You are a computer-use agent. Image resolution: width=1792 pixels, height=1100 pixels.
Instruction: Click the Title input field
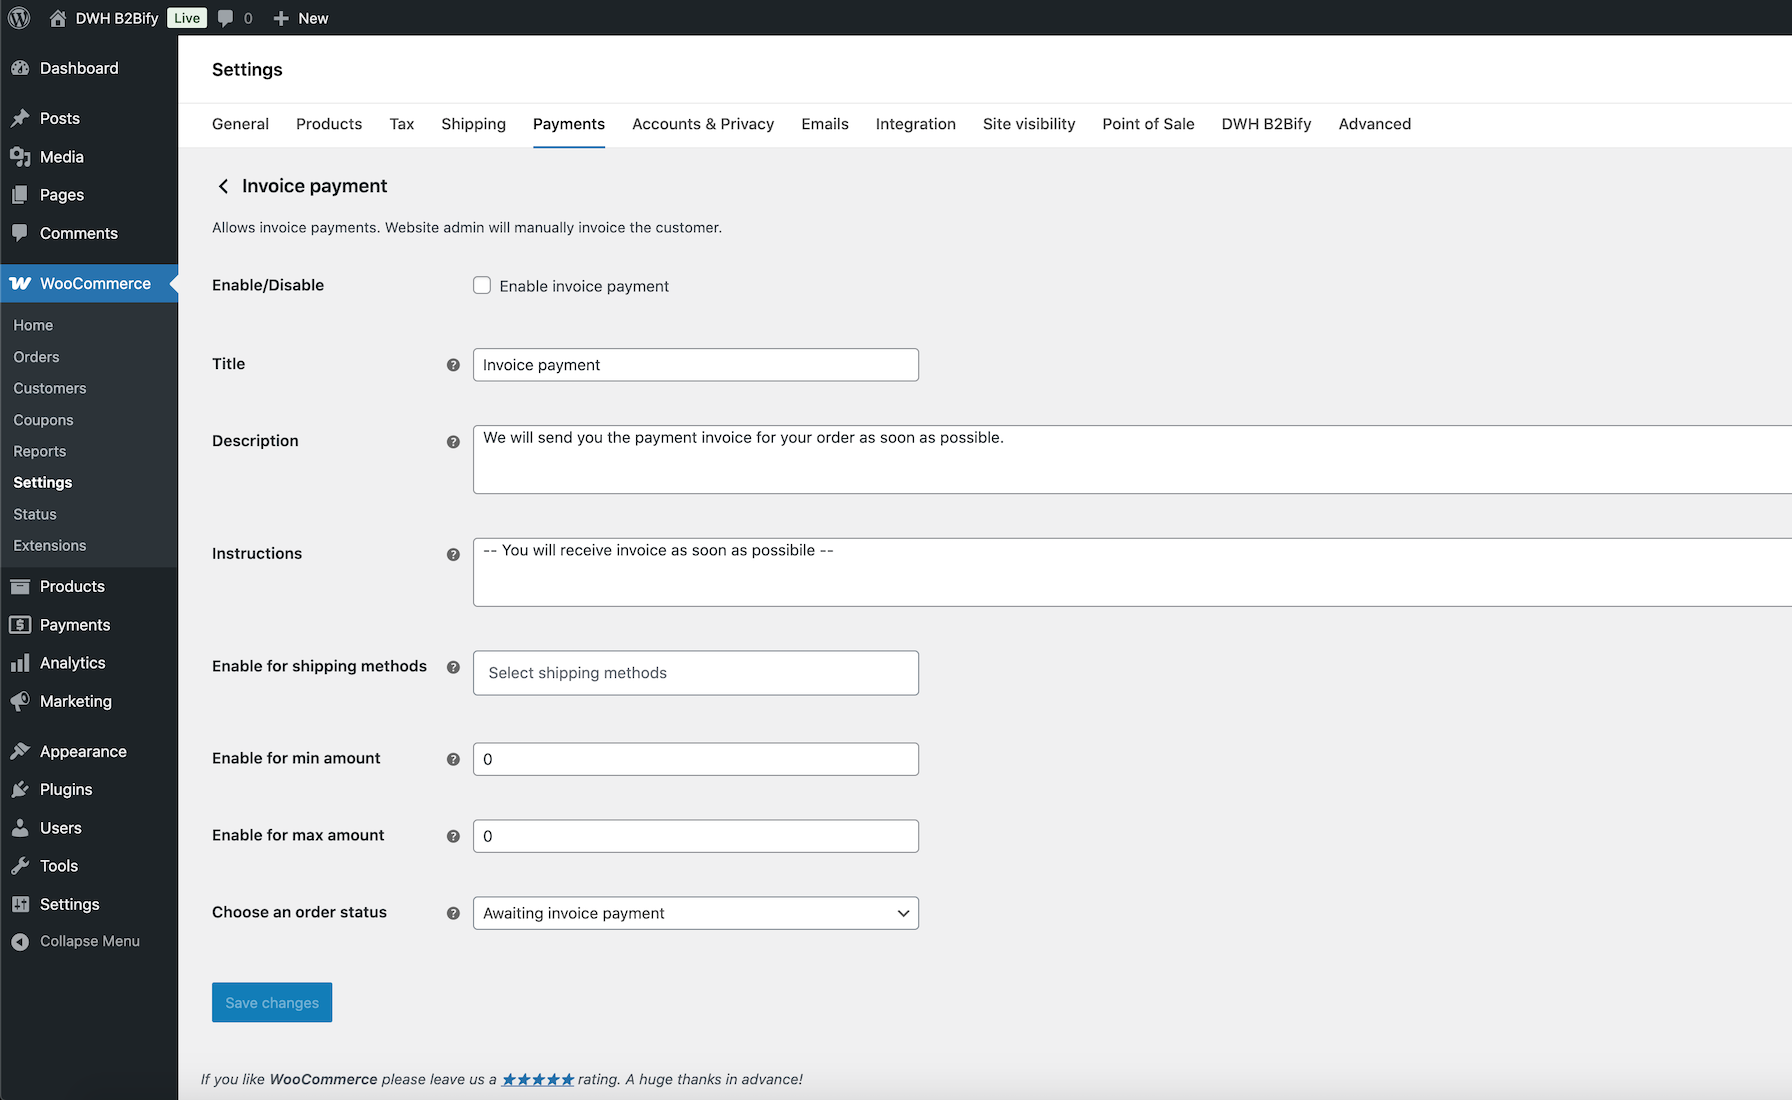pos(696,365)
